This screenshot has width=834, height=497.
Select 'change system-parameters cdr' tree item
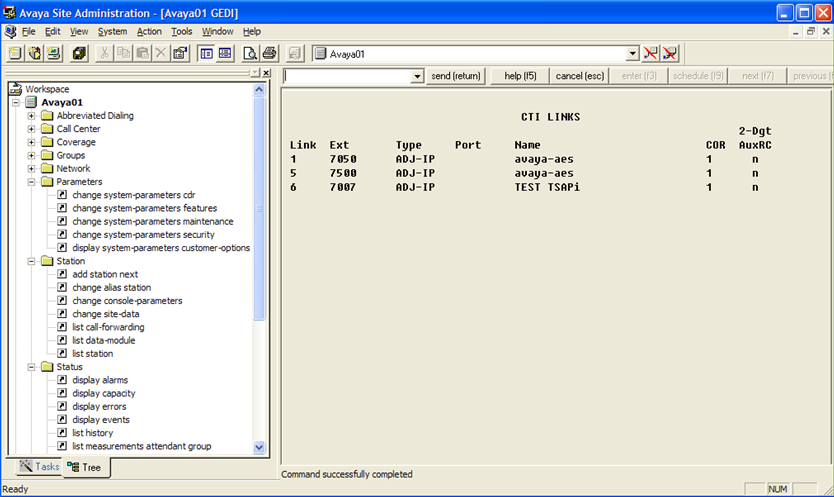pos(134,195)
